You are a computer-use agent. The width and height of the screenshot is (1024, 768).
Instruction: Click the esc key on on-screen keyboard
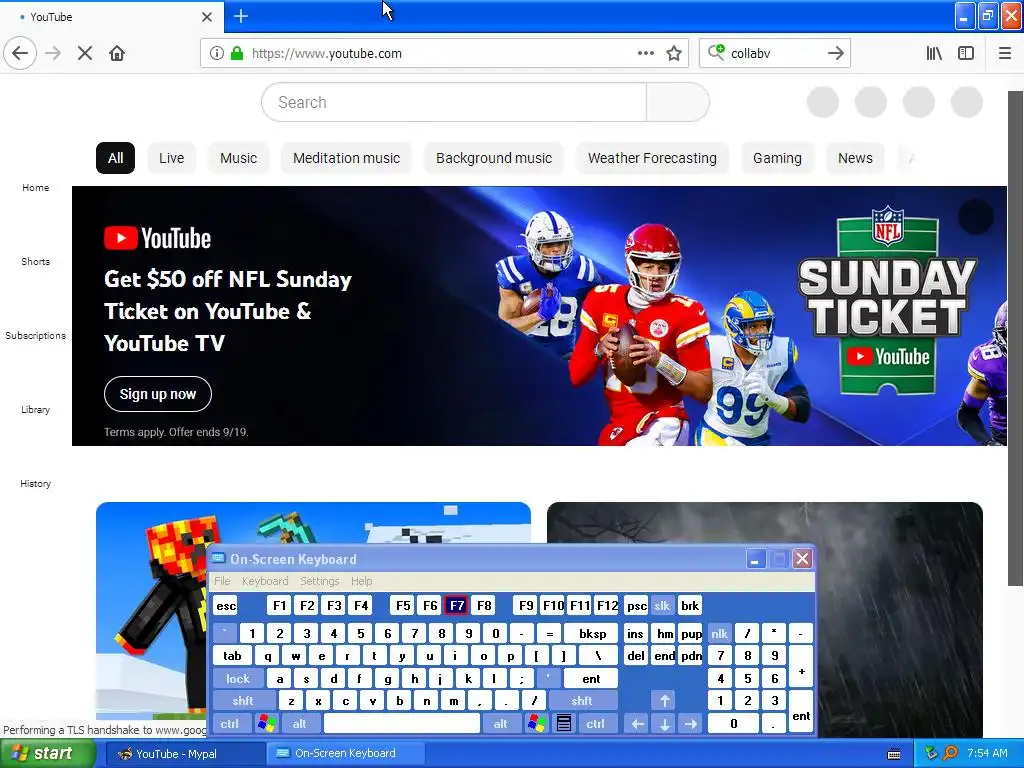click(226, 606)
